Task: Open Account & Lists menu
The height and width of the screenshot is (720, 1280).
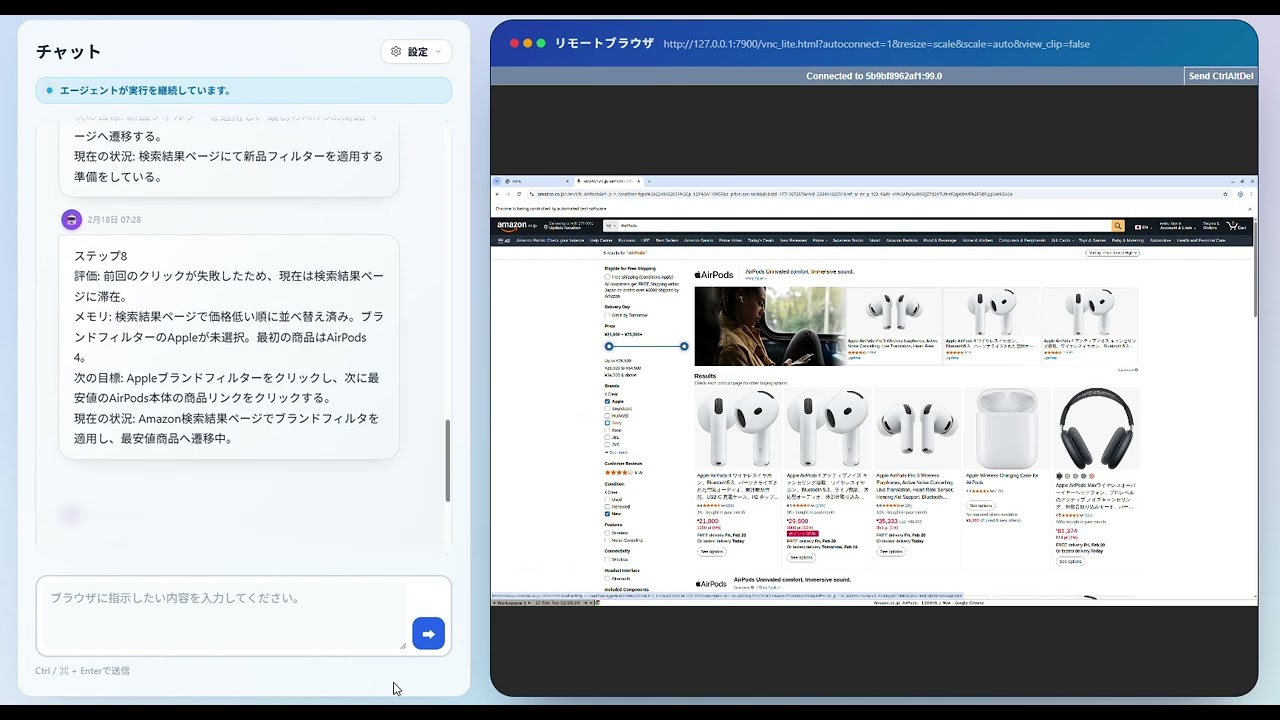Action: [1176, 226]
